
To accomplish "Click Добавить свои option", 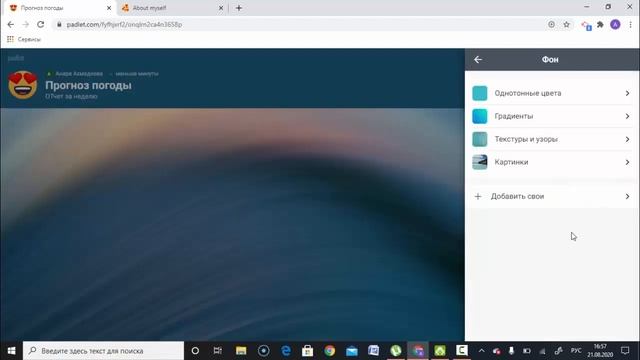I will point(552,196).
